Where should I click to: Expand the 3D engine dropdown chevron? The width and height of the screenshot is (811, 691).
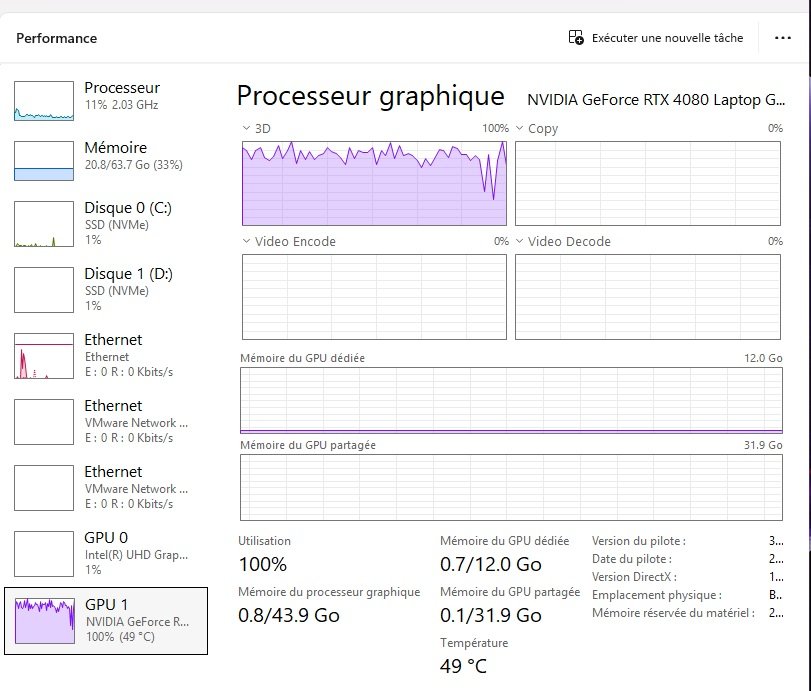(x=246, y=128)
